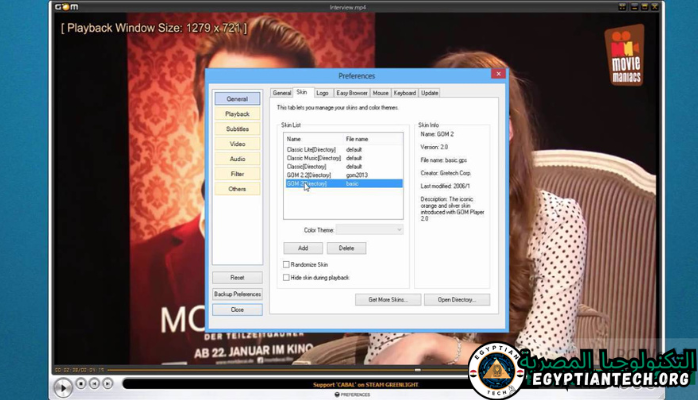This screenshot has height=400, width=698.
Task: Click the playback seek bar handle
Action: [418, 370]
